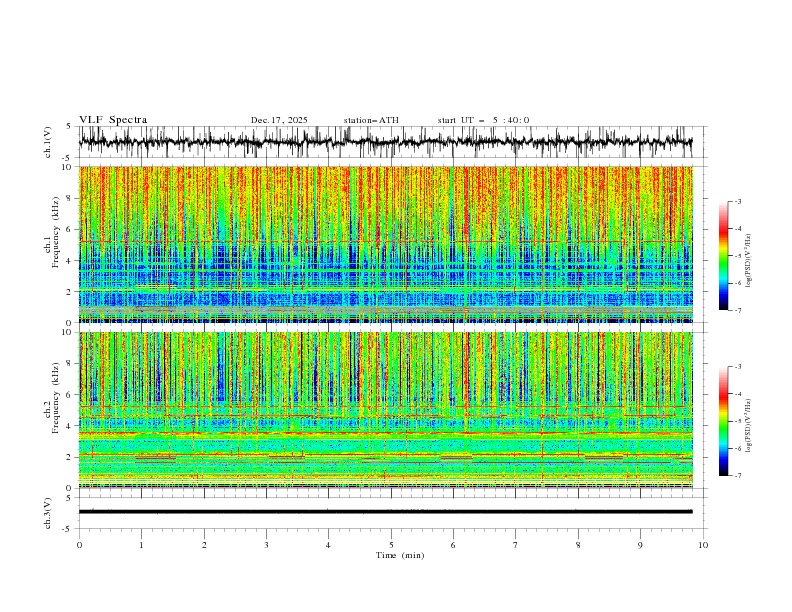
Task: Click inside the ch.2 spectrogram panel
Action: 385,410
